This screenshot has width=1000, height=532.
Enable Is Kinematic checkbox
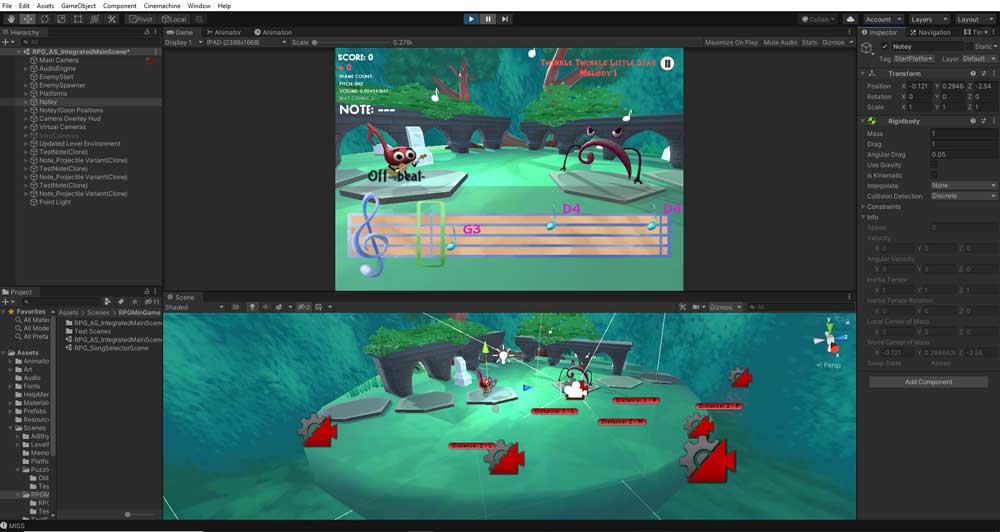(934, 175)
